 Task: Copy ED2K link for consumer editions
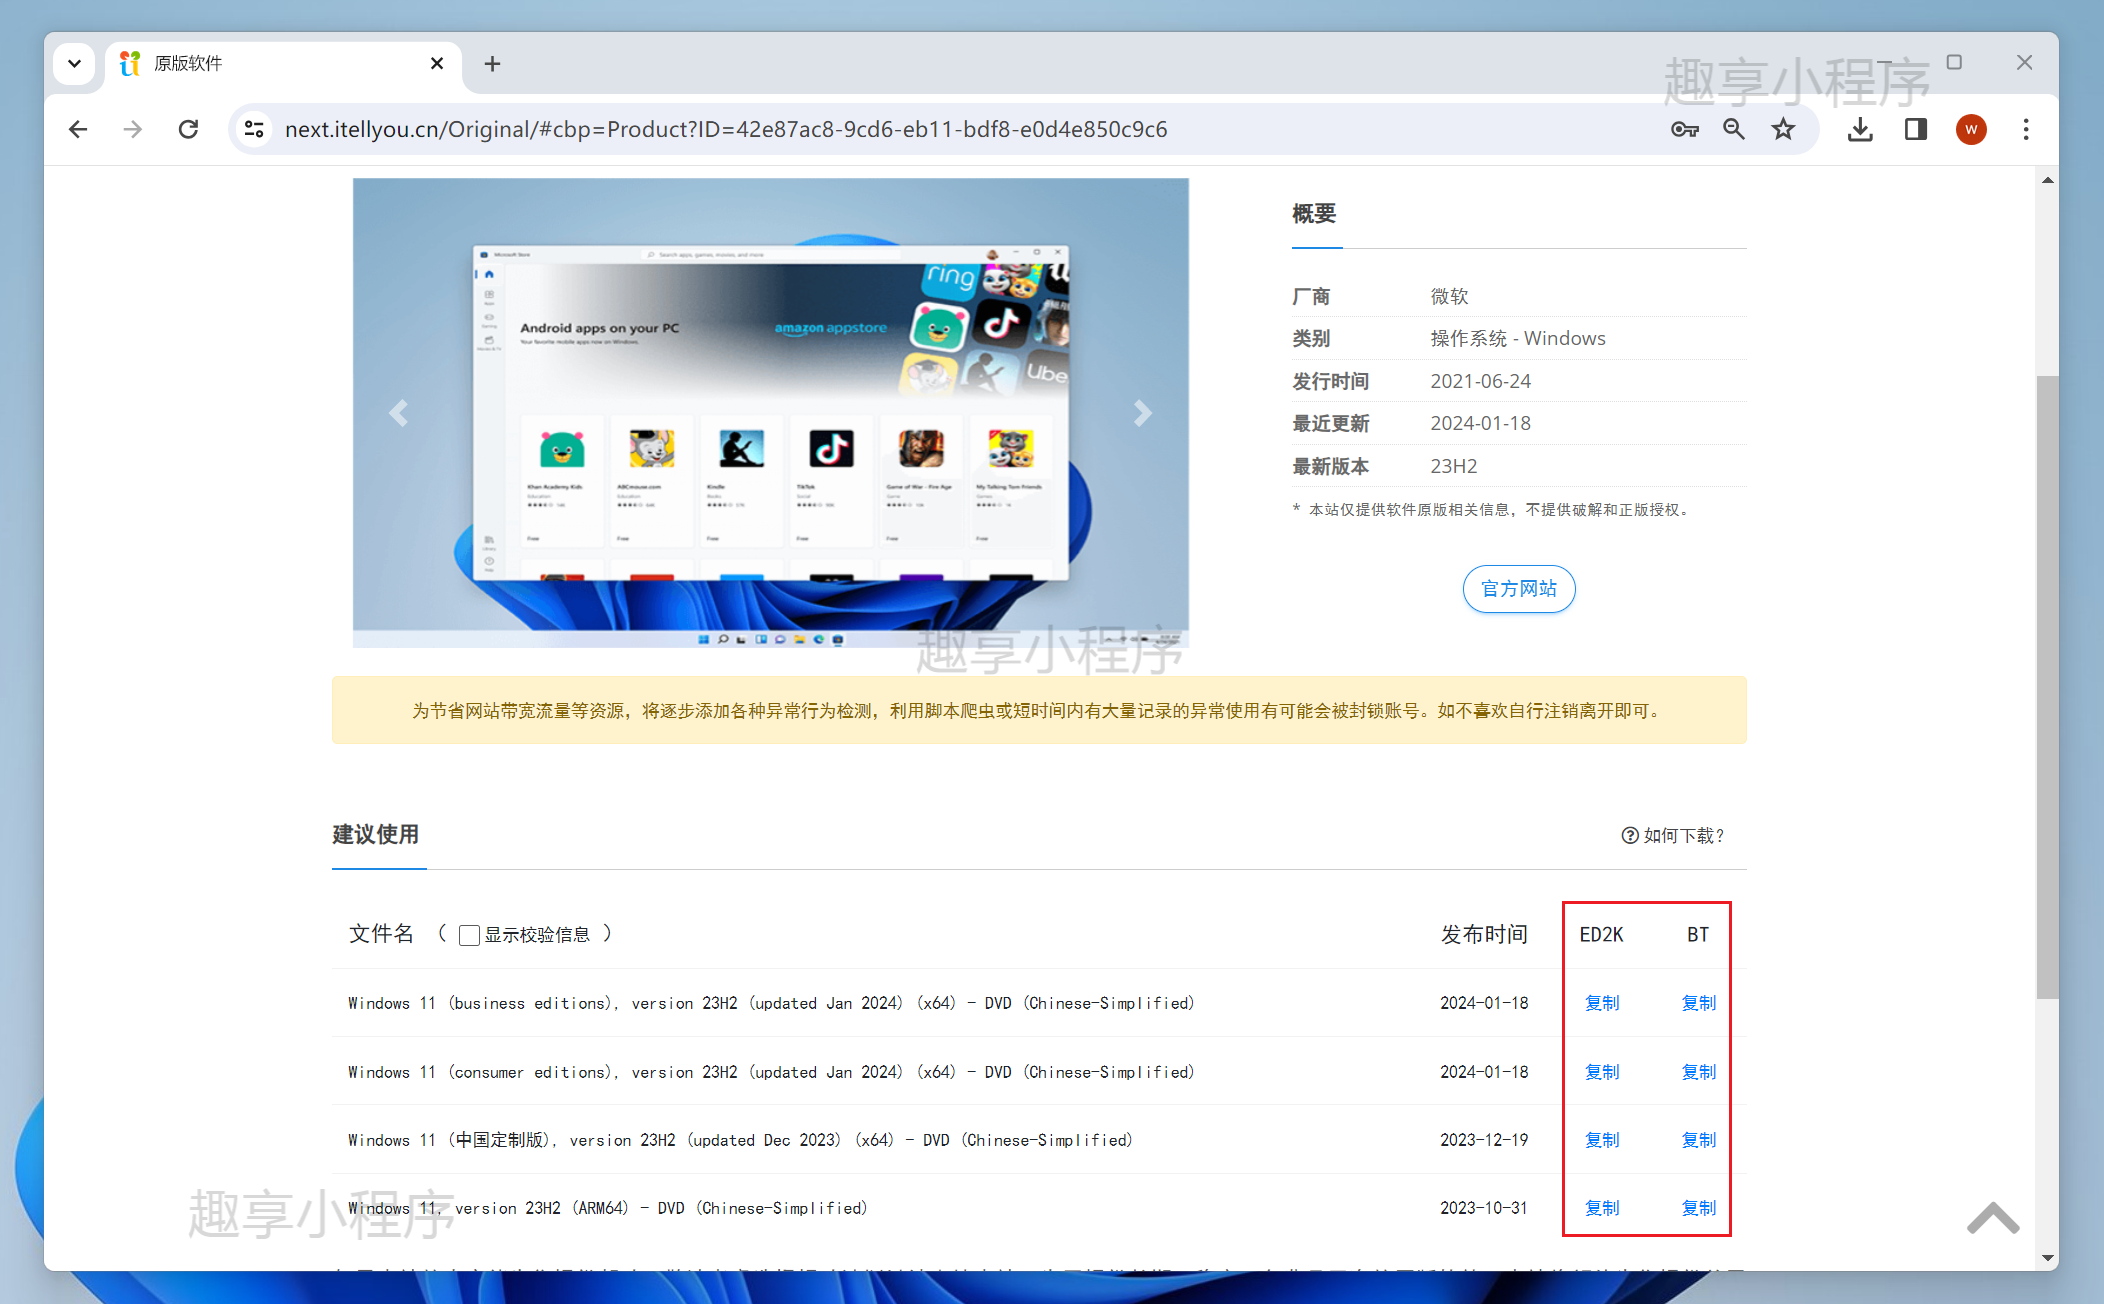click(1602, 1072)
